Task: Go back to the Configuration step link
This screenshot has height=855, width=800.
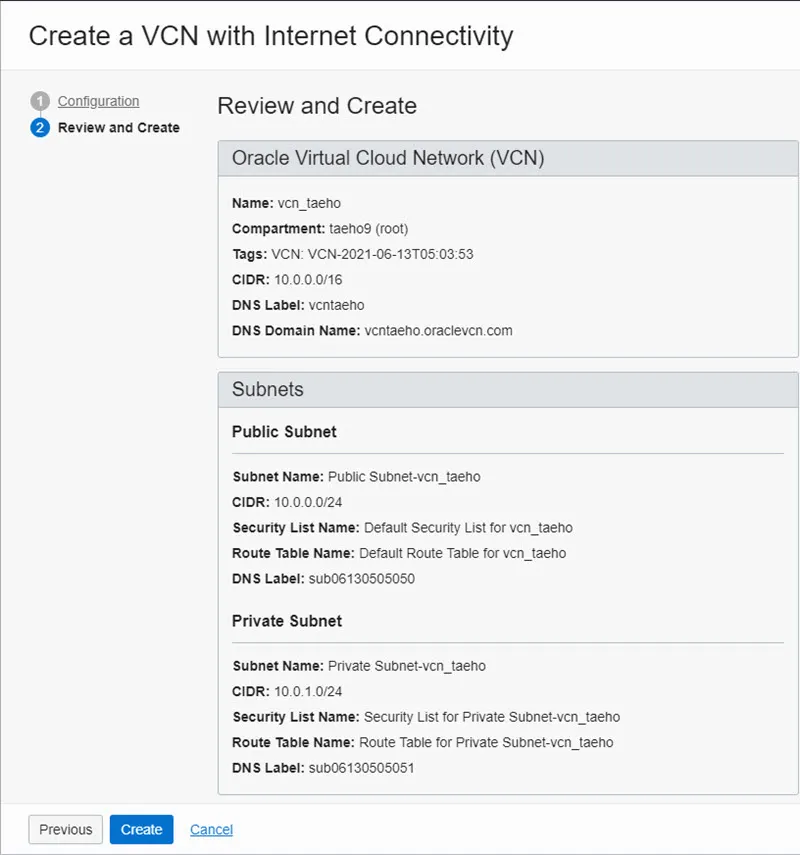Action: coord(98,101)
